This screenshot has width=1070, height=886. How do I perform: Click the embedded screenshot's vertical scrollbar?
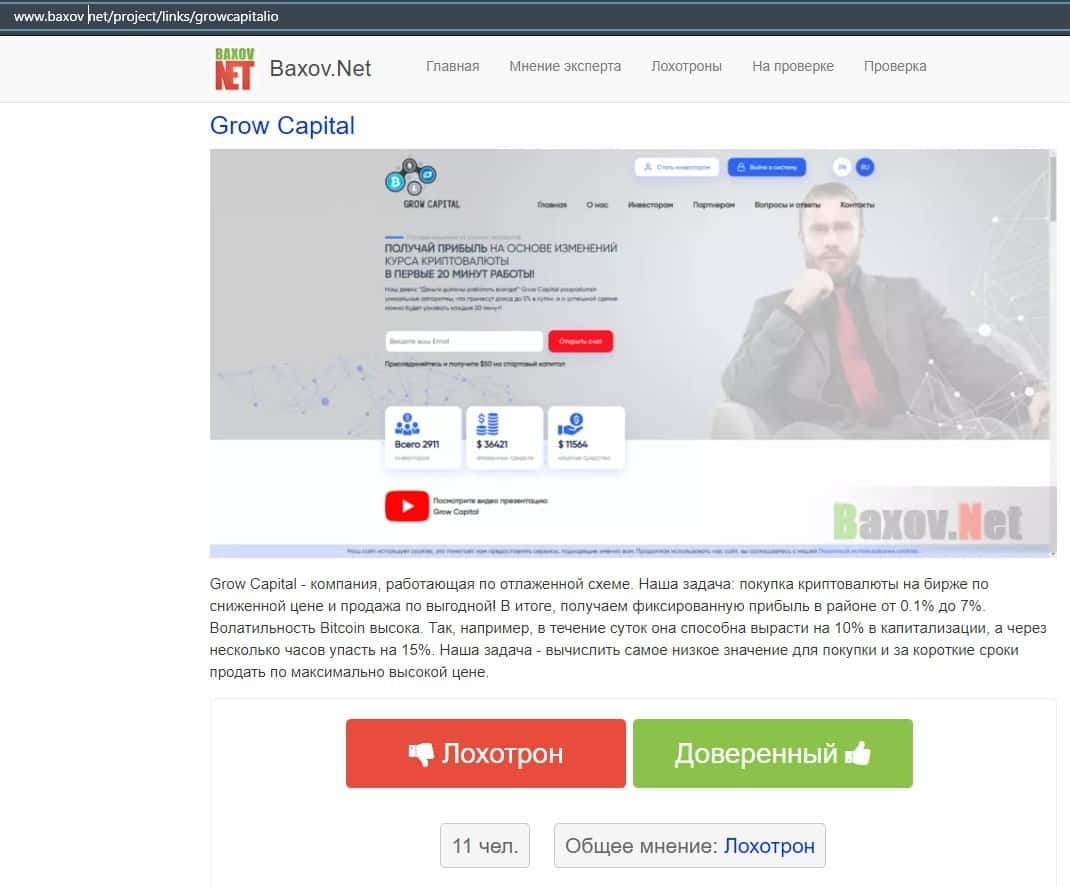click(1053, 353)
